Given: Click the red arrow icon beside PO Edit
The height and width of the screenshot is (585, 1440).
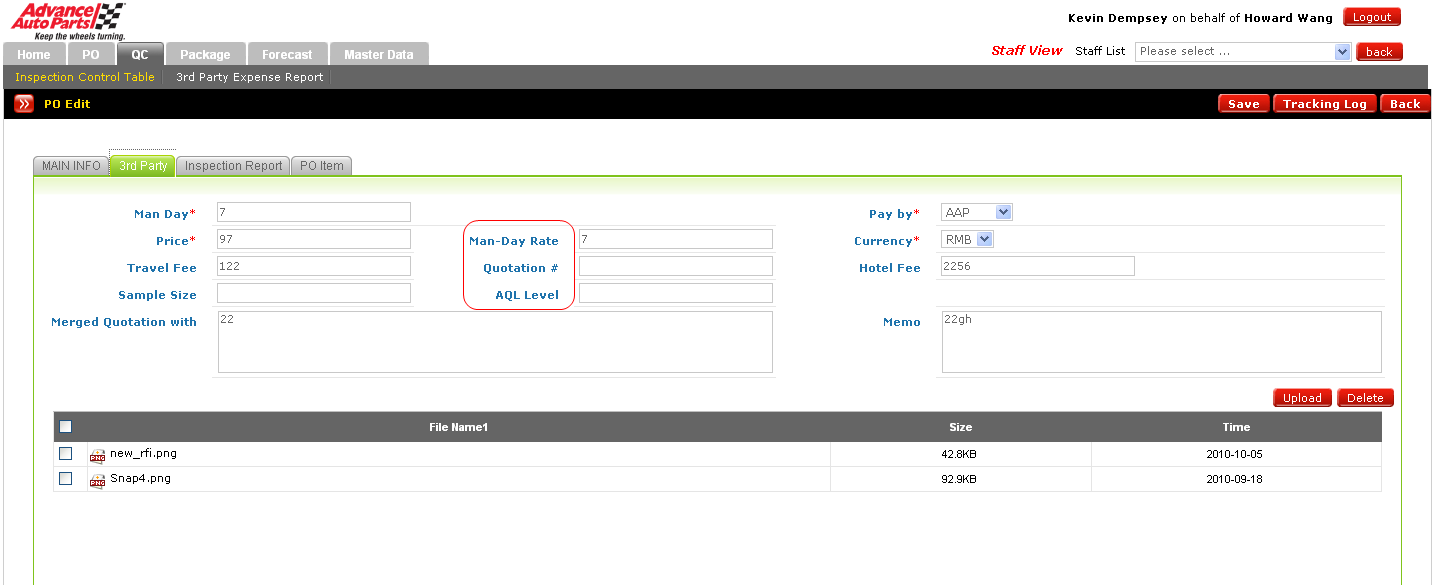Looking at the screenshot, I should pyautogui.click(x=24, y=104).
